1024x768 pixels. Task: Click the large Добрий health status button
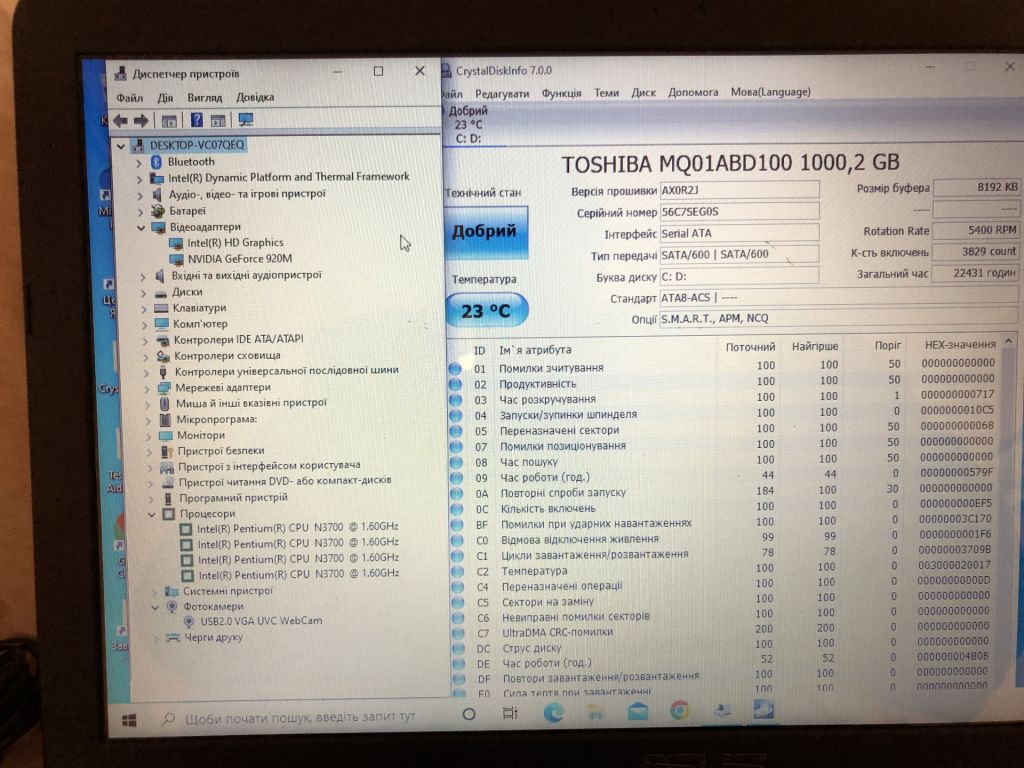click(485, 232)
